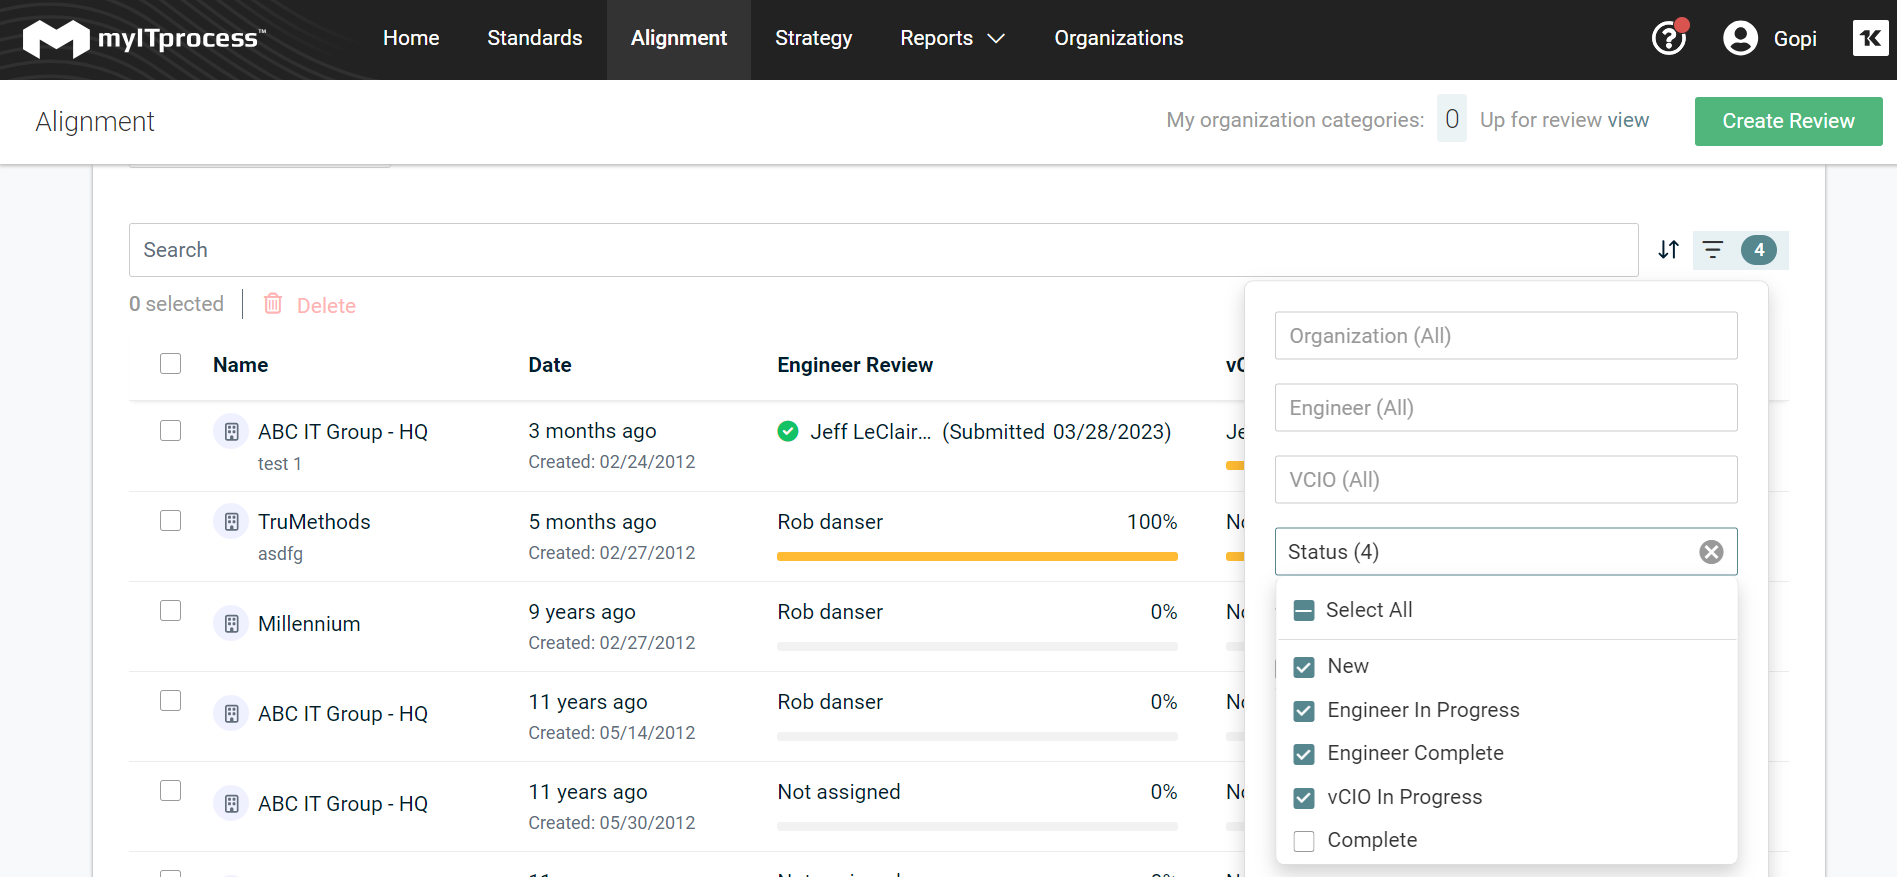Image resolution: width=1897 pixels, height=877 pixels.
Task: Click 'Jeff LeClair…' engineer name
Action: click(x=871, y=432)
